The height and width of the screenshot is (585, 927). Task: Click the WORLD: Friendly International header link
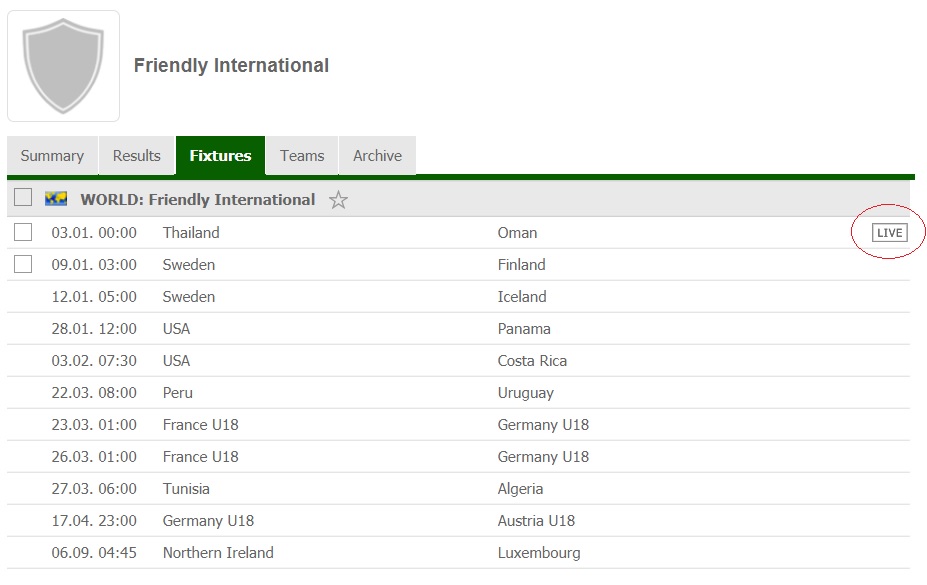(198, 200)
